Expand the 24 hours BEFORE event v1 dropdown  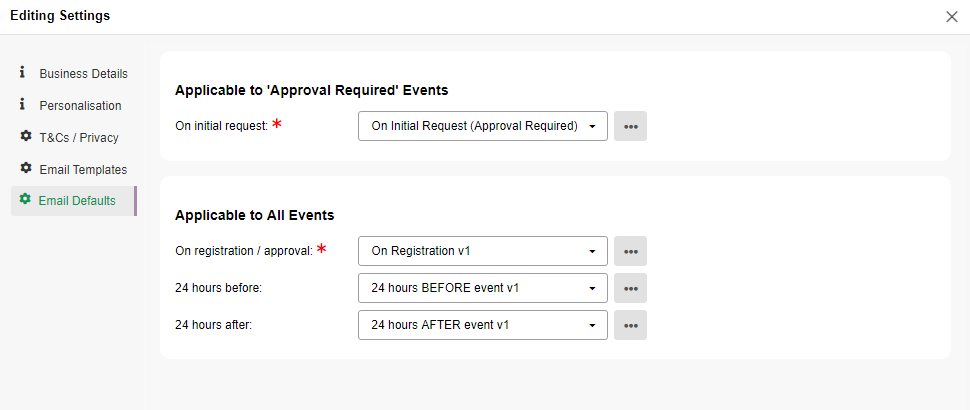(x=483, y=288)
